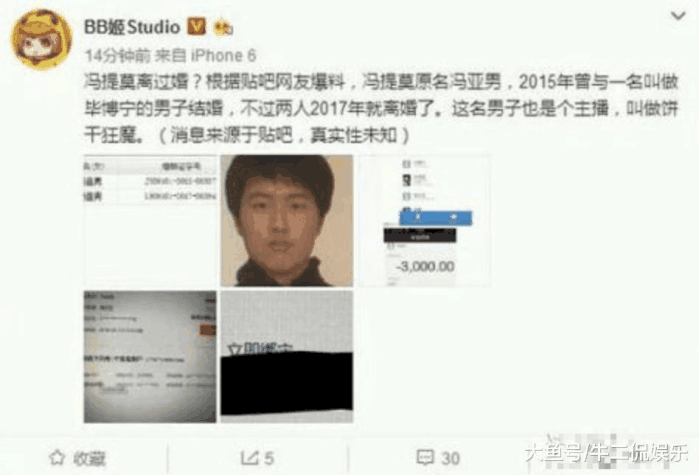Open the gray document photo thumbnail
The height and width of the screenshot is (475, 699).
pyautogui.click(x=150, y=357)
